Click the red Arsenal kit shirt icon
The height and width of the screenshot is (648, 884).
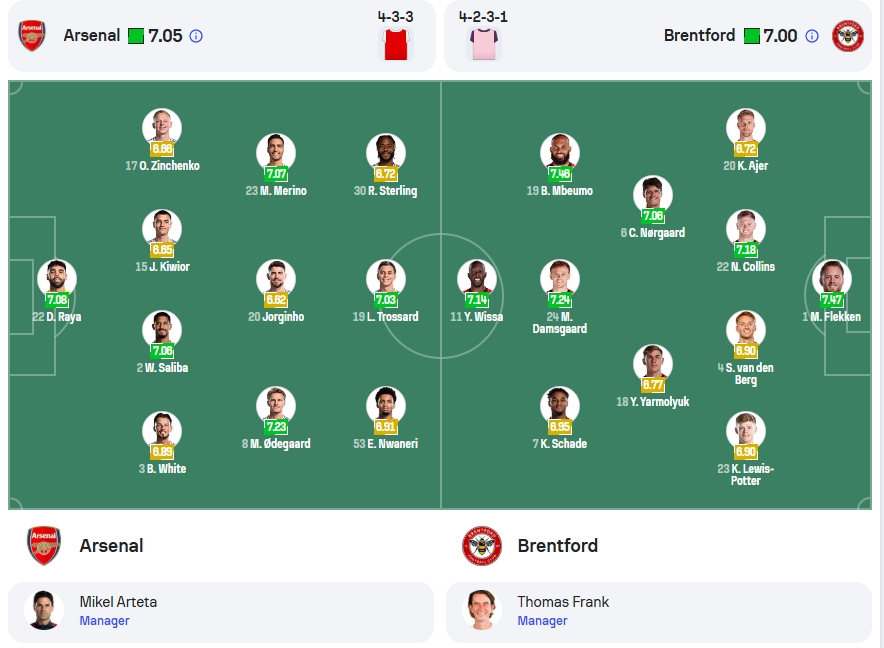tap(396, 44)
